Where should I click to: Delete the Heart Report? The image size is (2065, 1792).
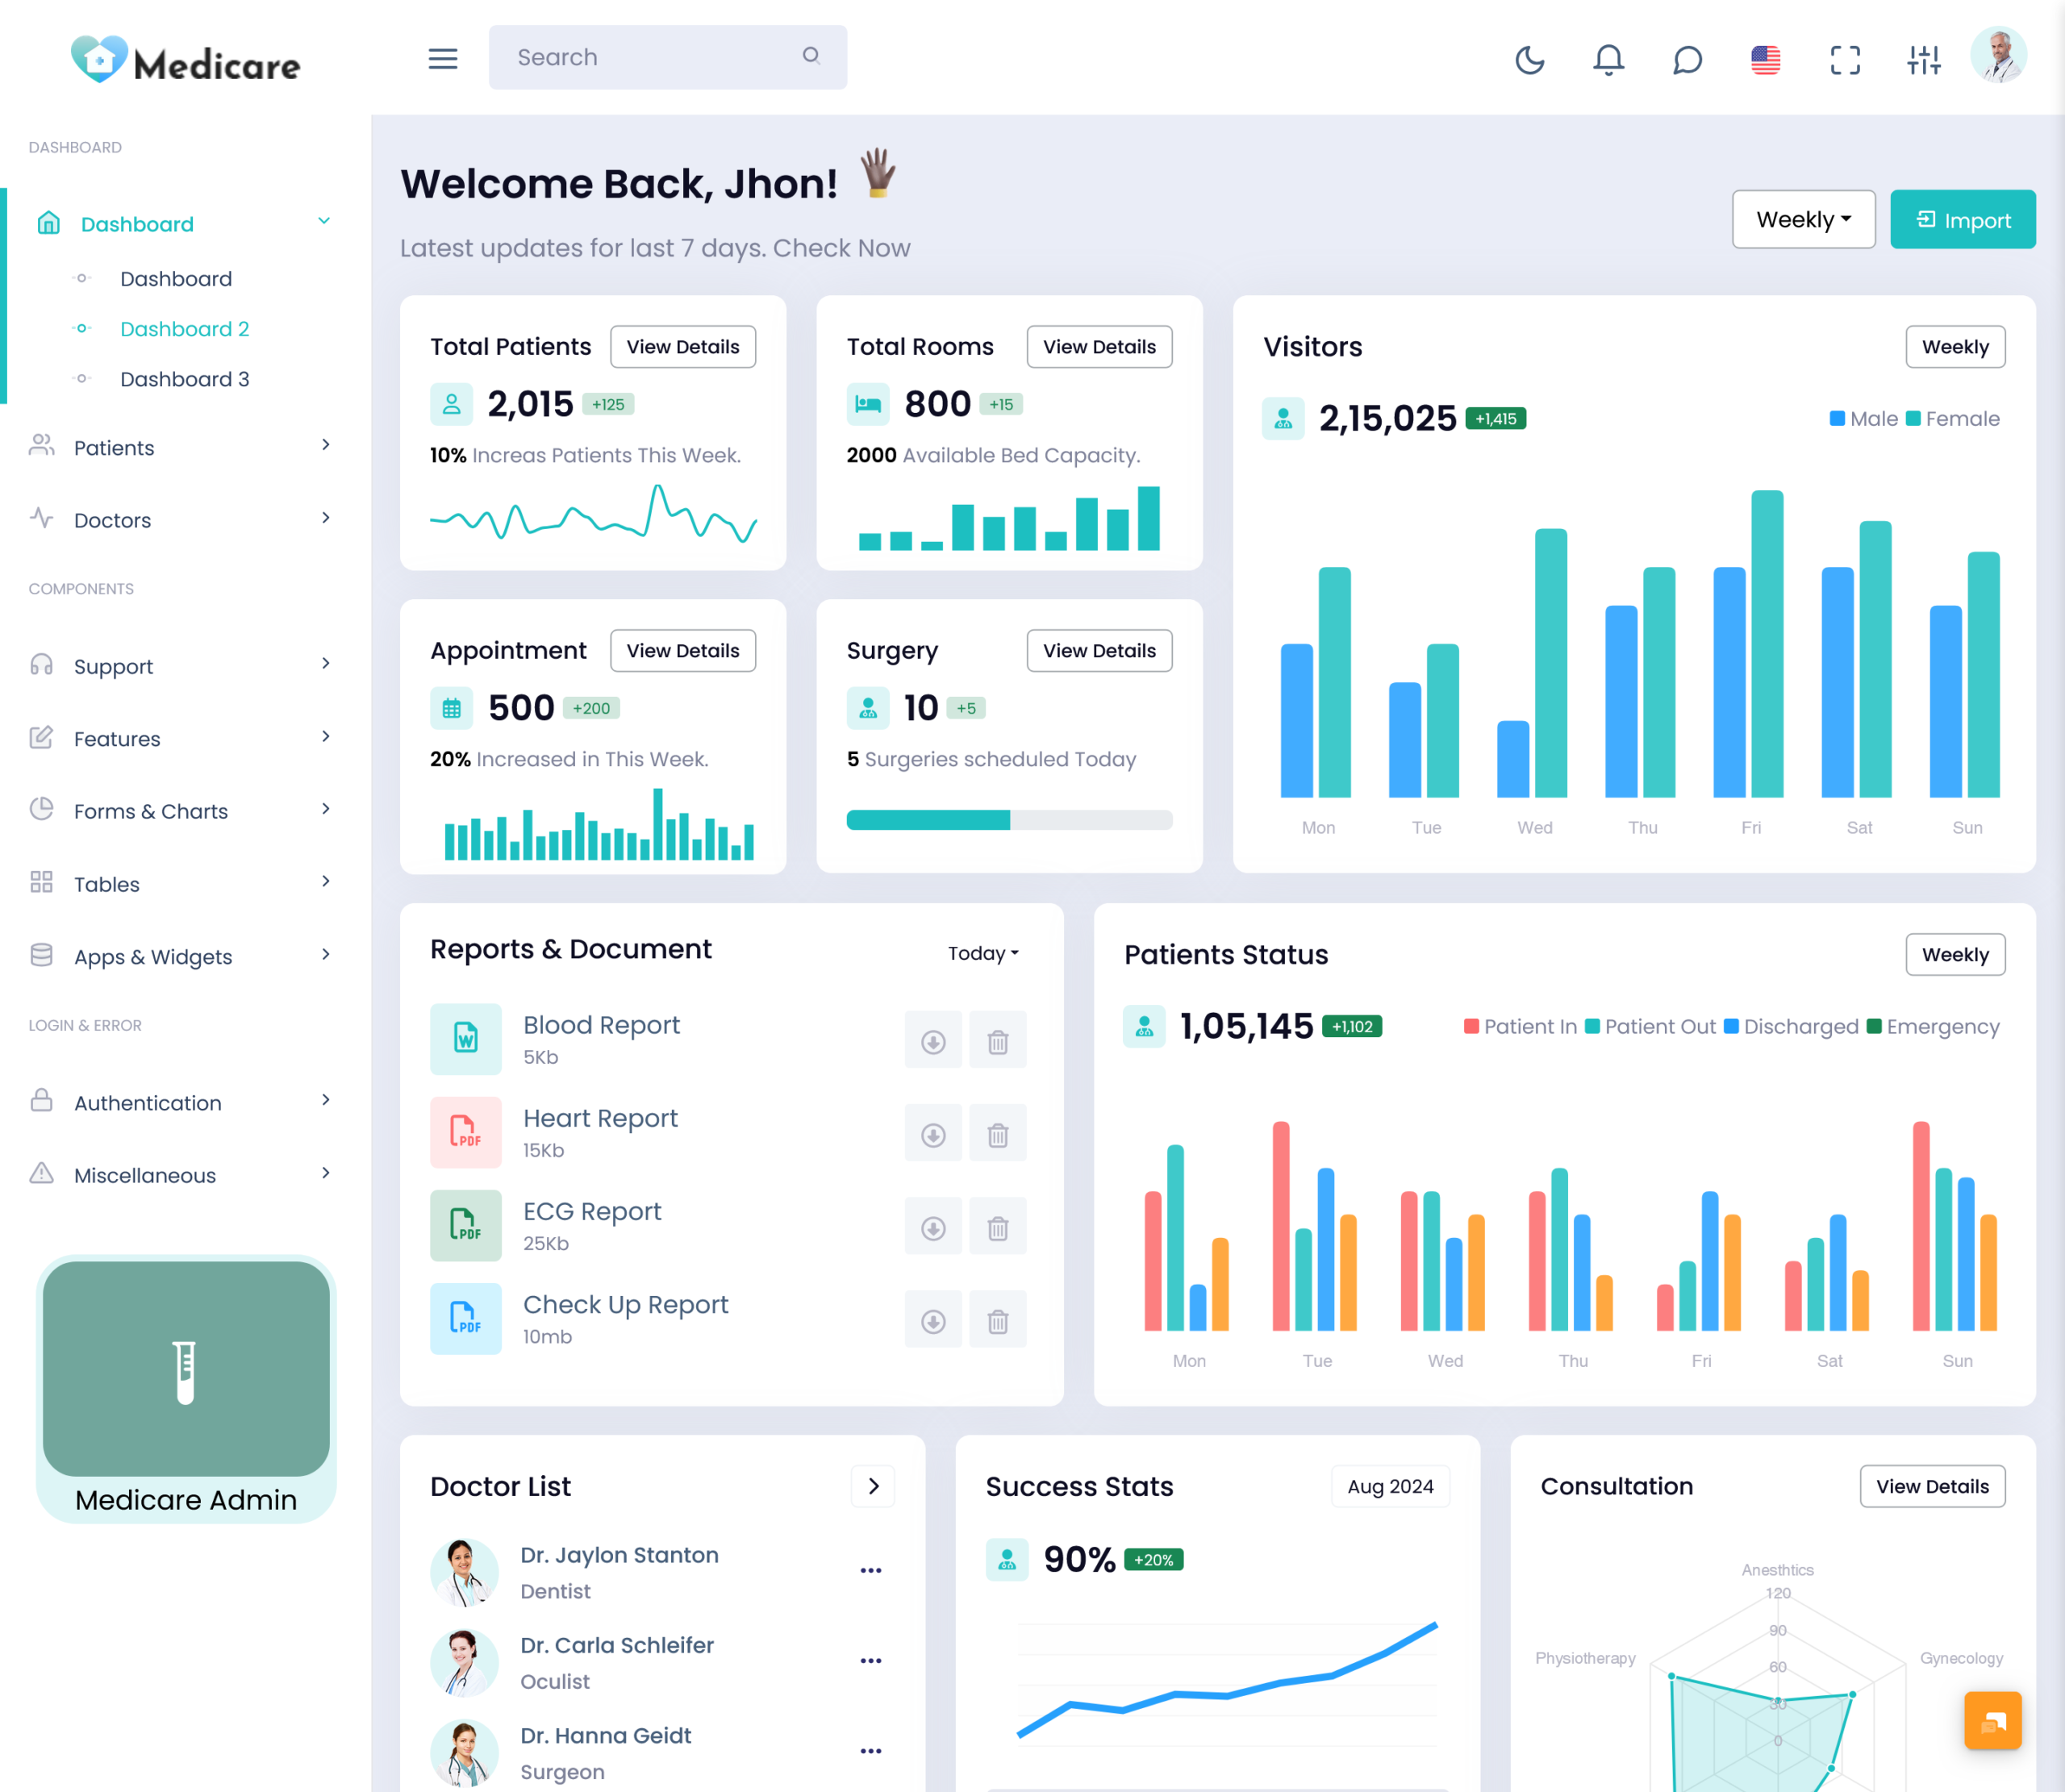997,1133
